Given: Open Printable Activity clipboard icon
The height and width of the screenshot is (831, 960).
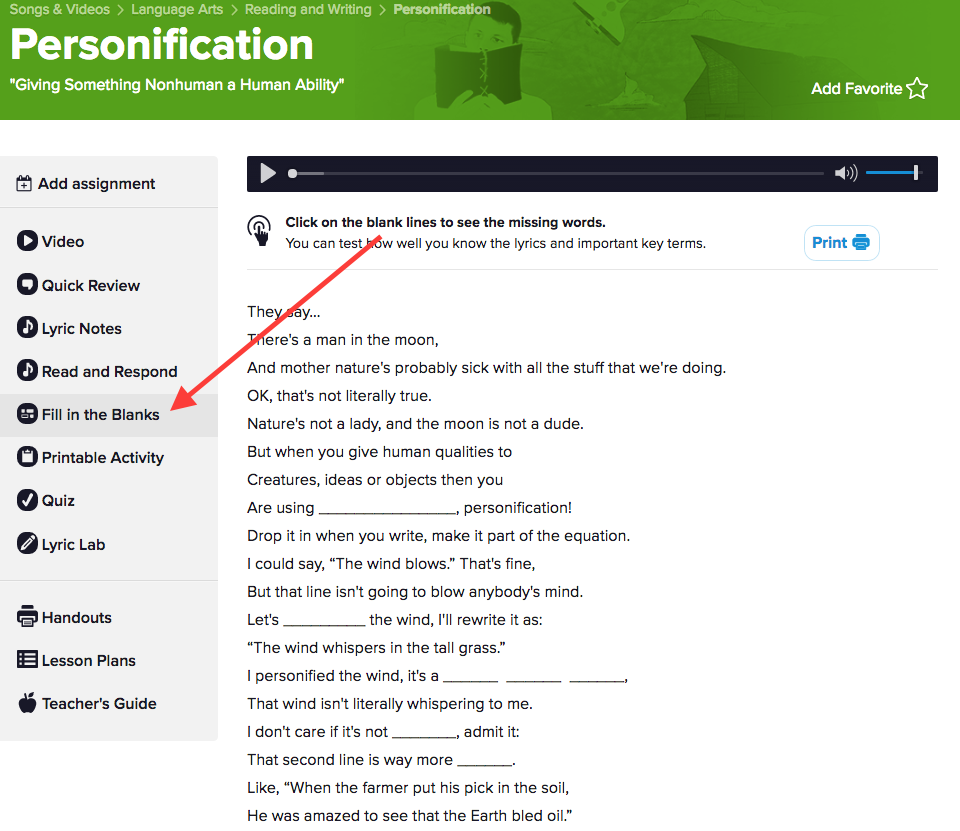Looking at the screenshot, I should 27,458.
